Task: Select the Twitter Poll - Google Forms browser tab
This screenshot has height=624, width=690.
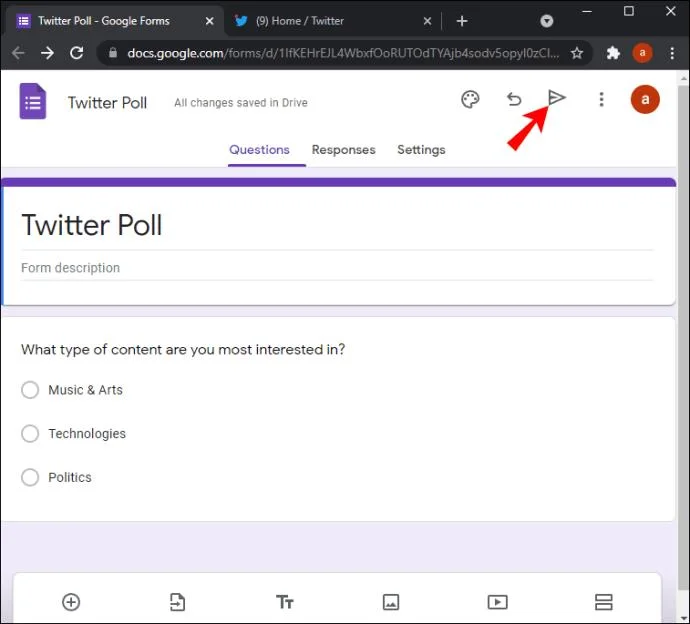Action: click(114, 21)
